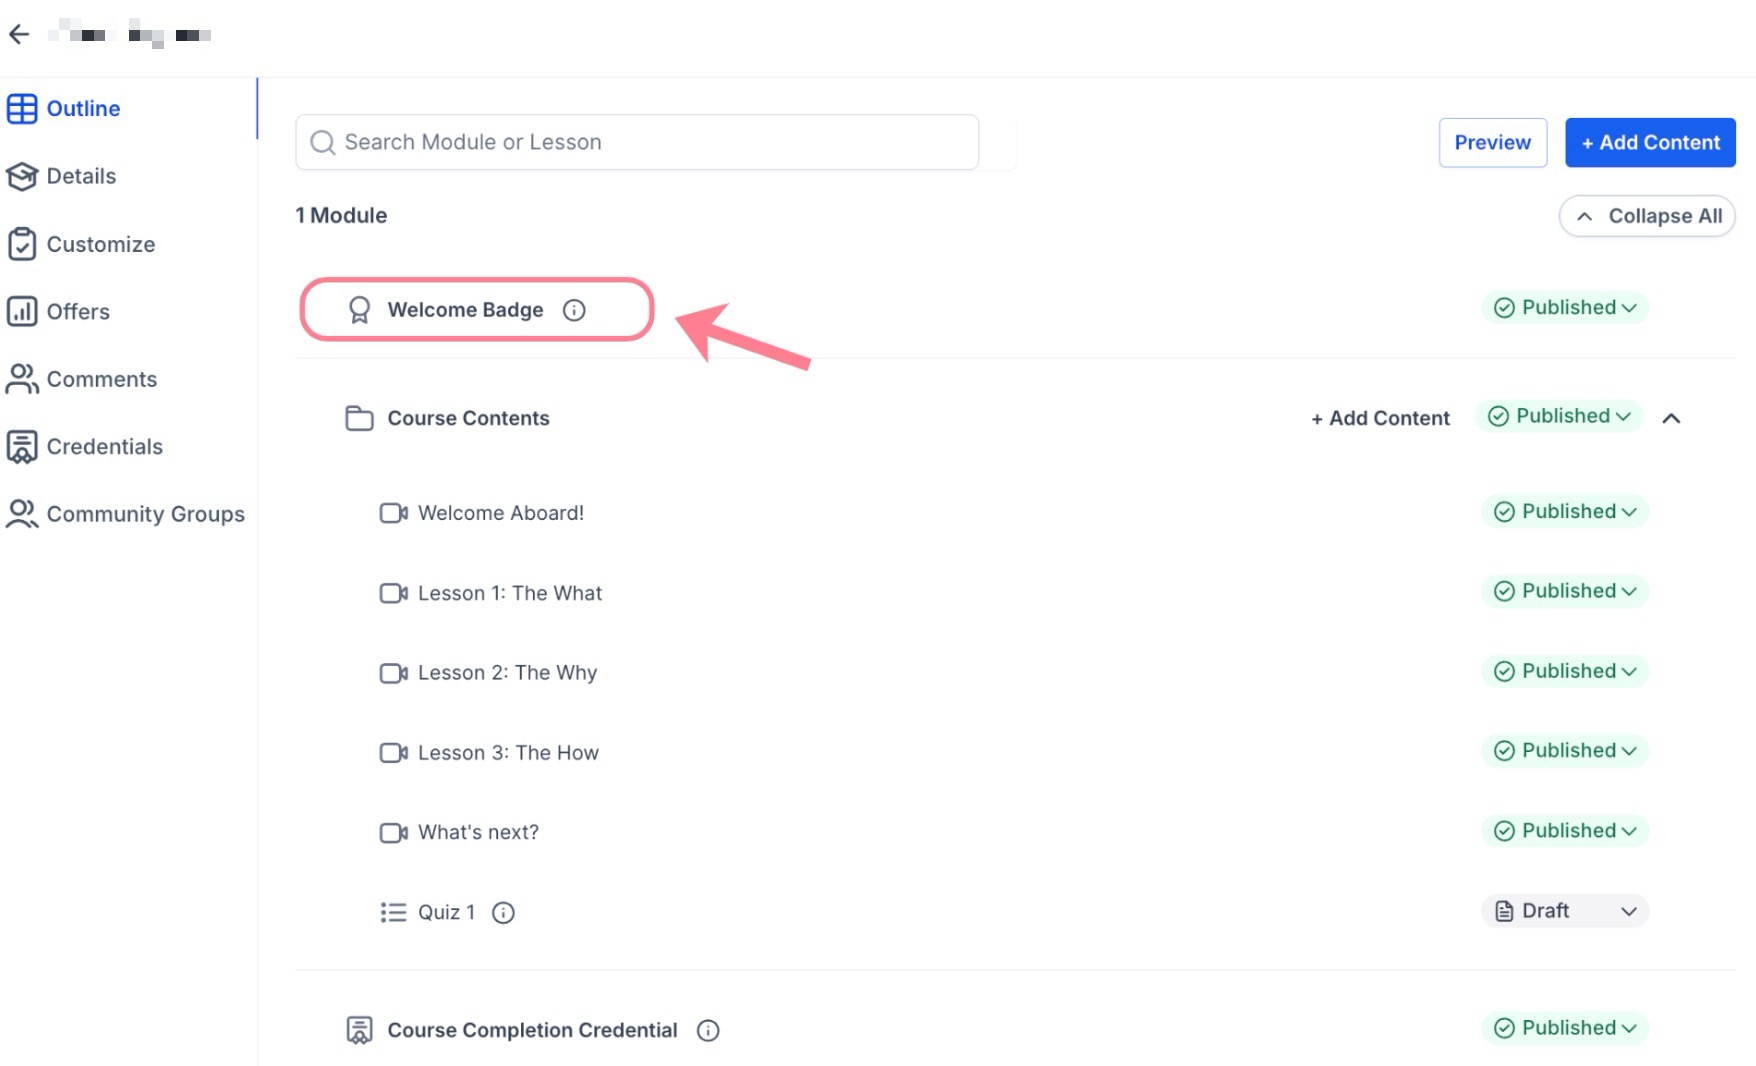Viewport: 1756px width, 1066px height.
Task: Collapse the Course Contents module chevron
Action: point(1671,418)
